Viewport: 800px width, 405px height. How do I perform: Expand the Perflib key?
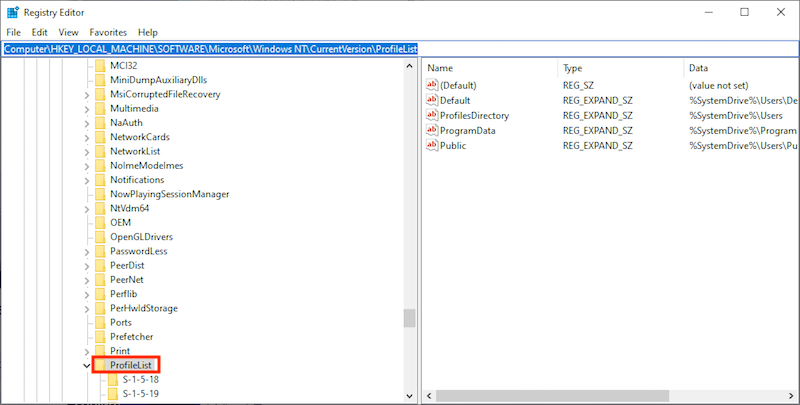click(87, 295)
